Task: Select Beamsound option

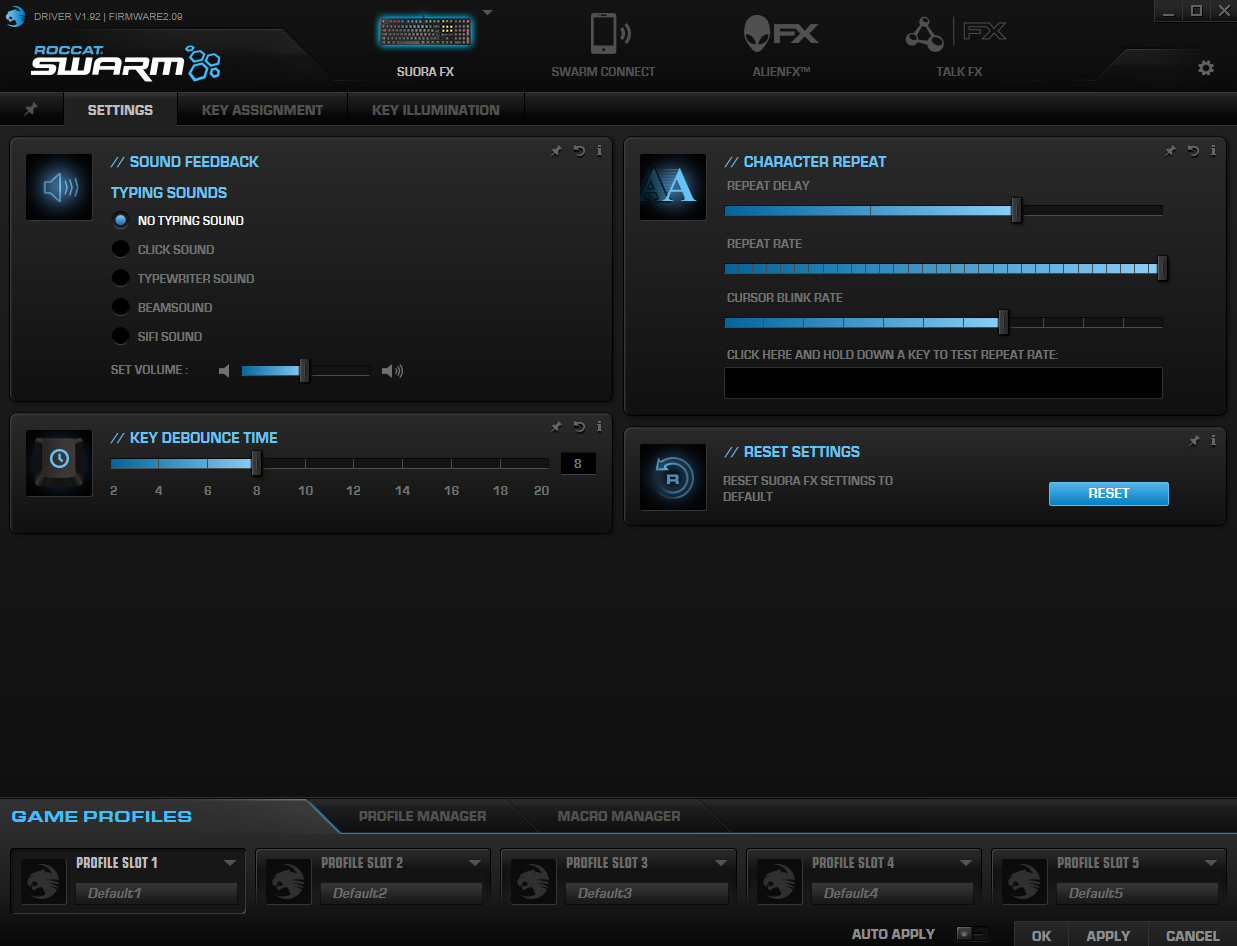Action: (x=163, y=308)
